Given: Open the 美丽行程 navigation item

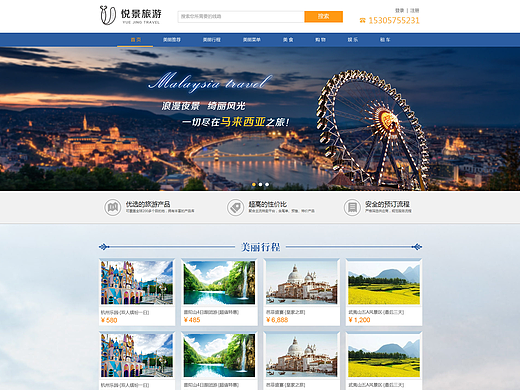Looking at the screenshot, I should coord(212,40).
